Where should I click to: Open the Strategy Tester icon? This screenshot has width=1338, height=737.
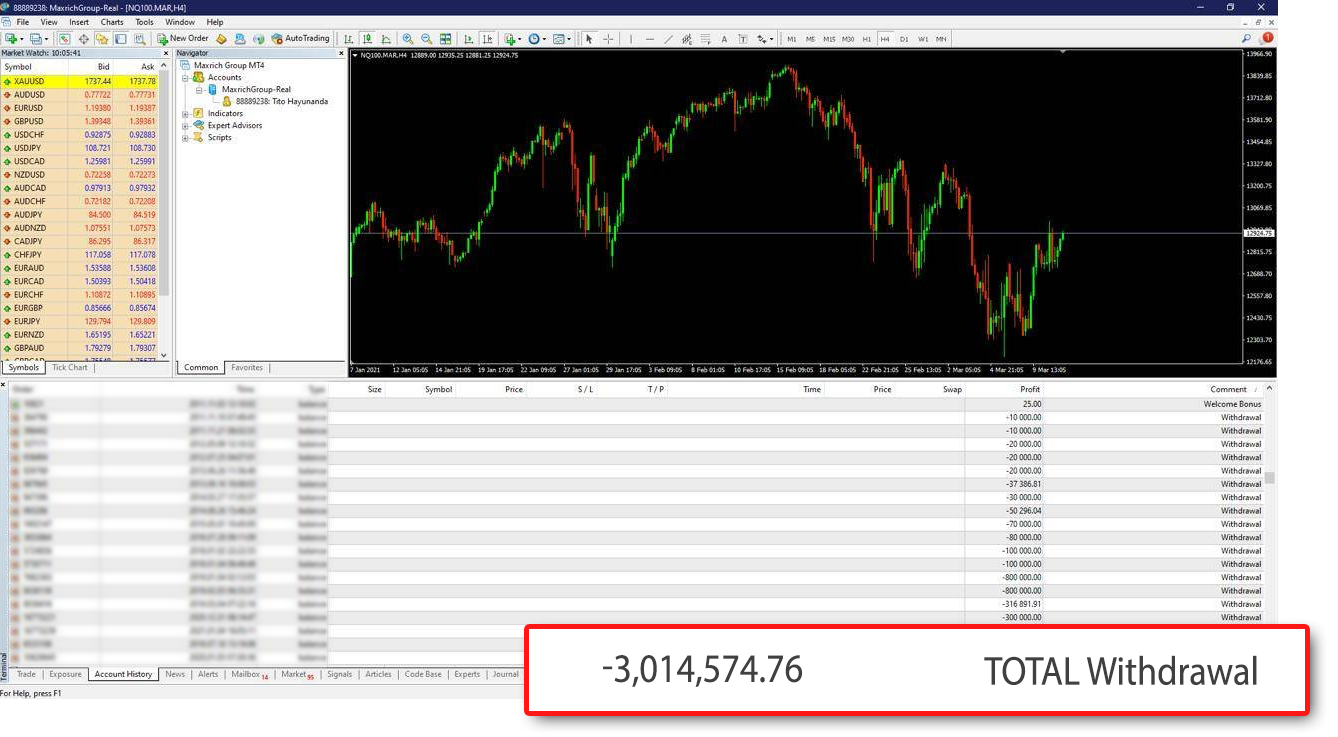pos(139,39)
